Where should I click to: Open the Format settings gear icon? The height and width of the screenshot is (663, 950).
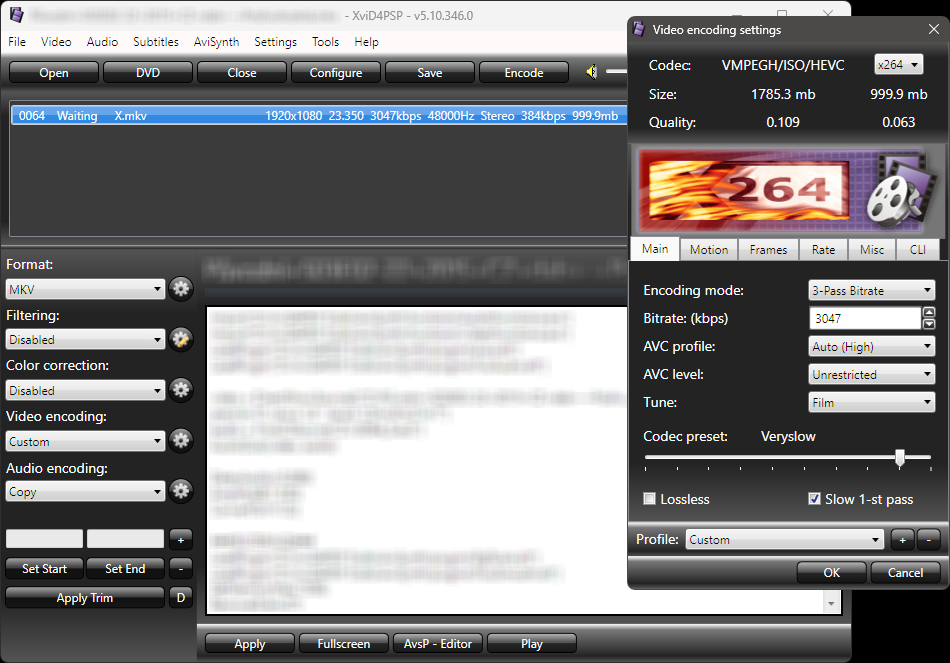[x=181, y=288]
